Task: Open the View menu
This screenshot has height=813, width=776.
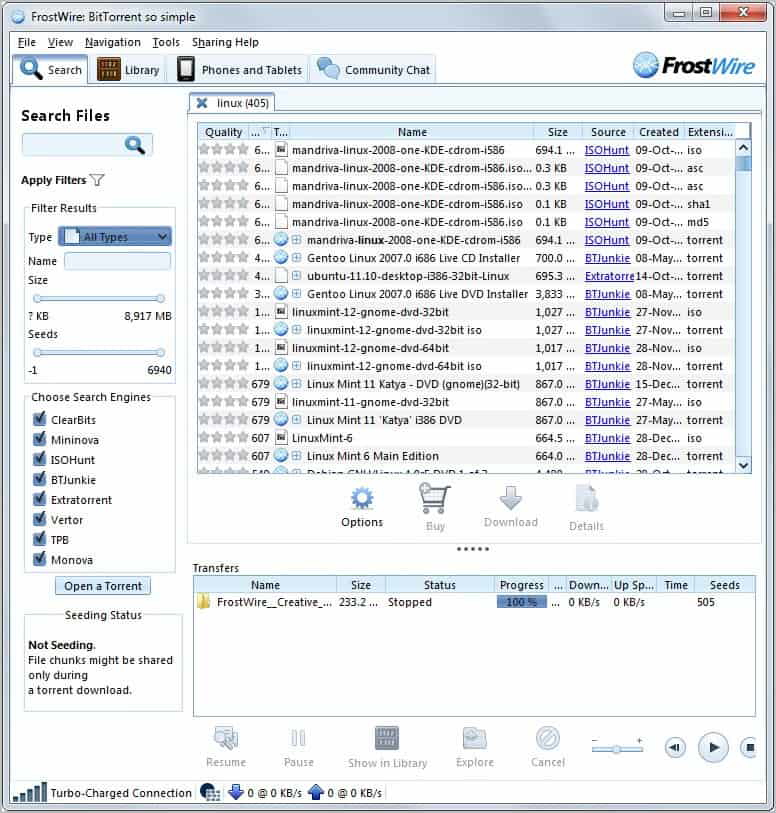Action: pos(60,42)
